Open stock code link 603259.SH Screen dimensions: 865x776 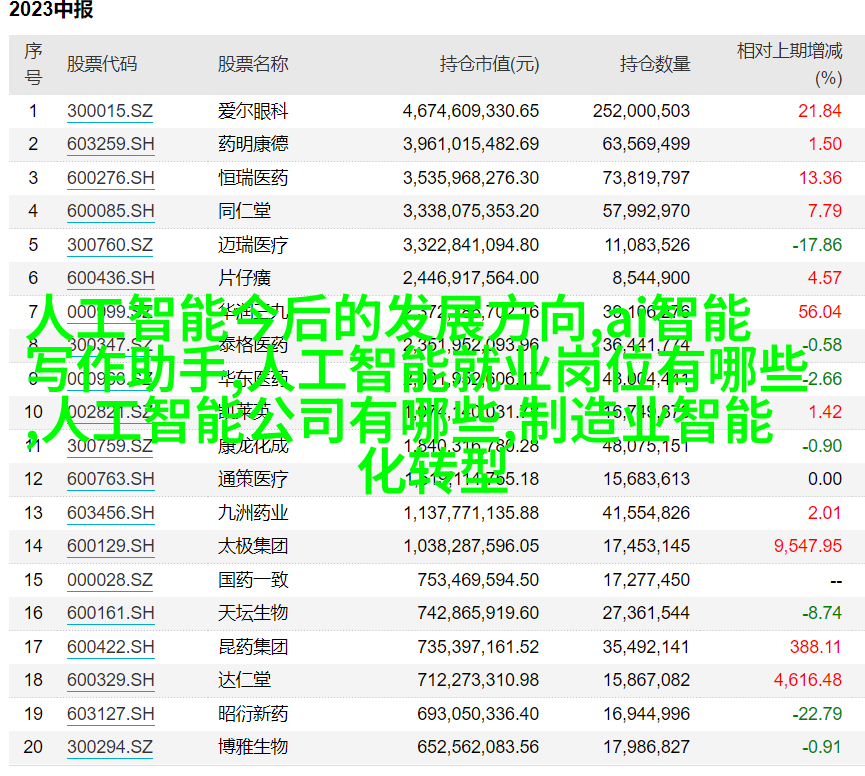pyautogui.click(x=110, y=145)
